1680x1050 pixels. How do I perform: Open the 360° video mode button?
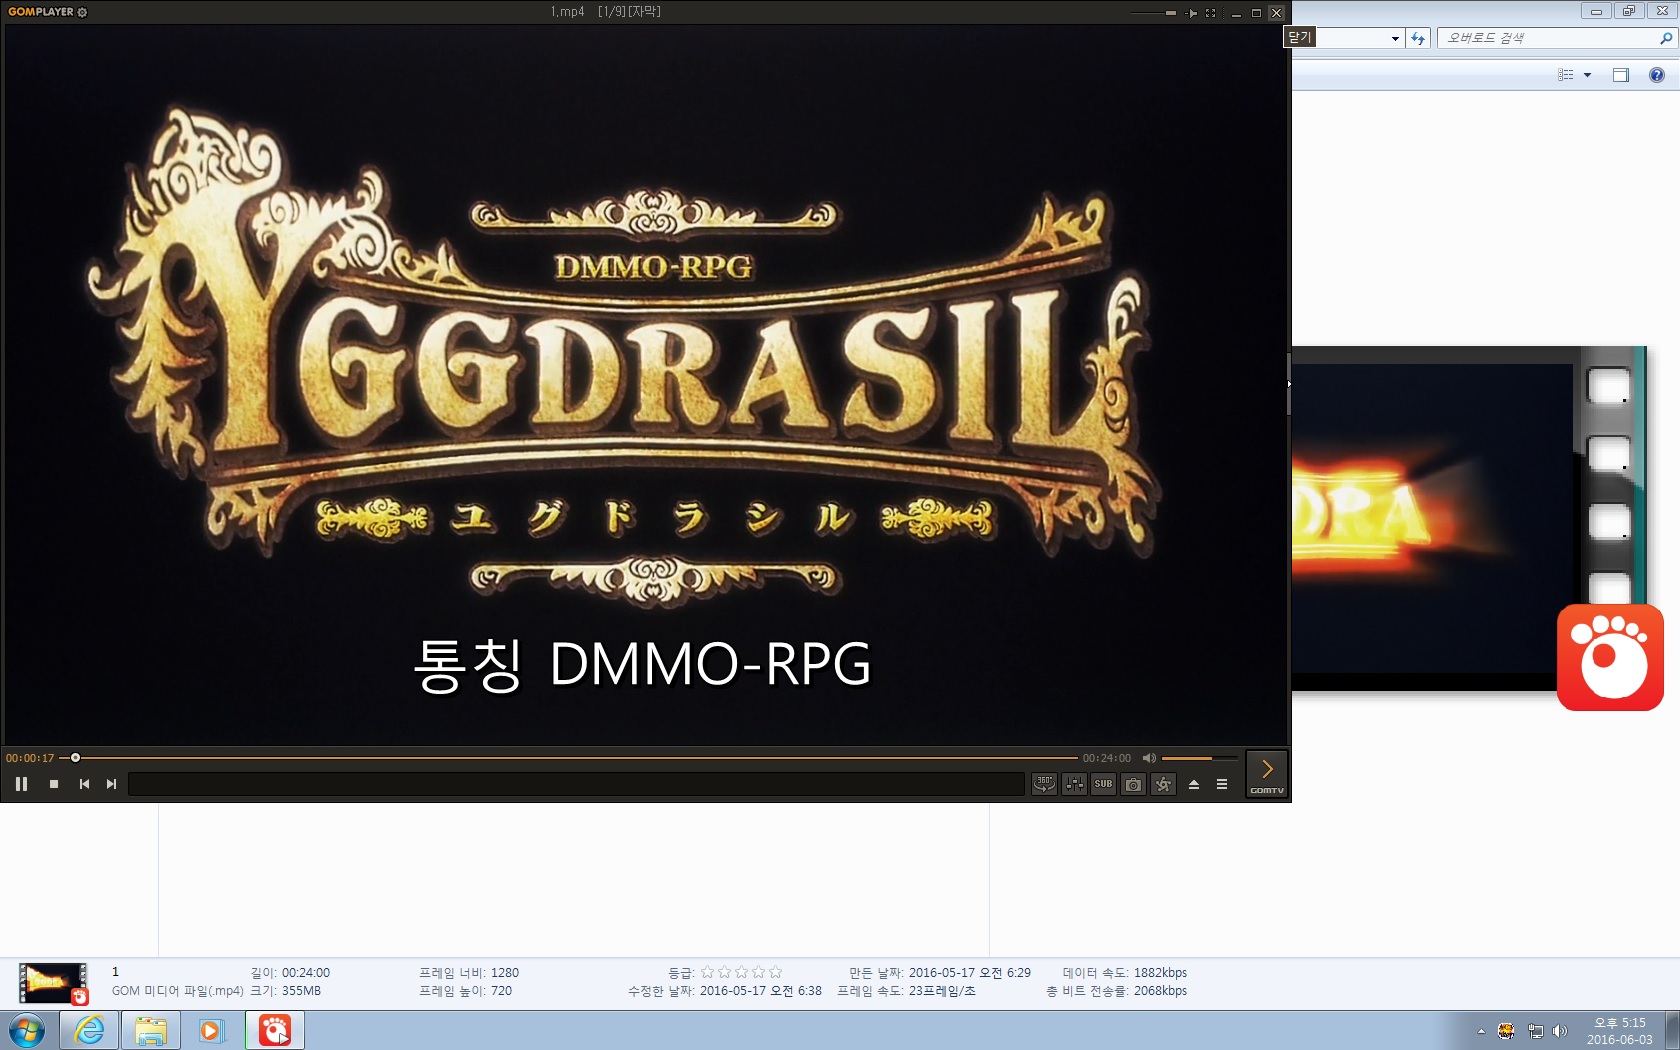(1044, 784)
